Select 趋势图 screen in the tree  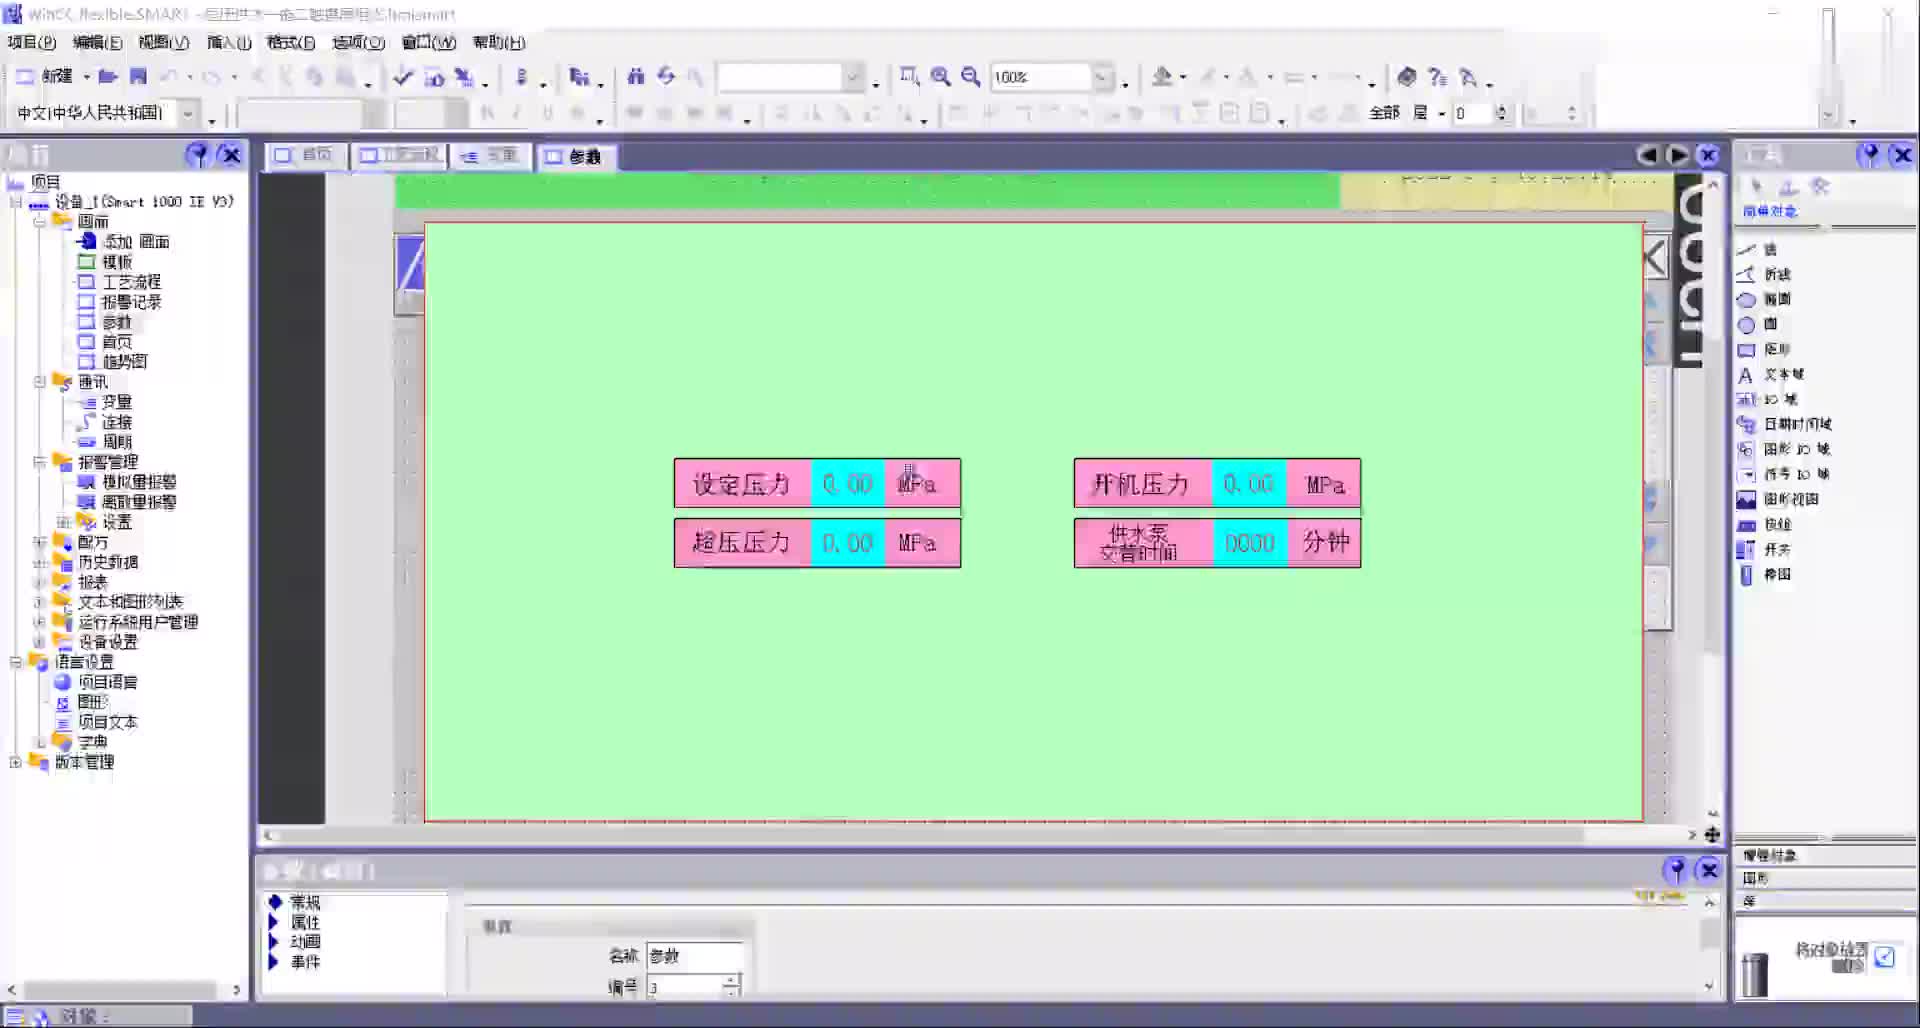(113, 361)
